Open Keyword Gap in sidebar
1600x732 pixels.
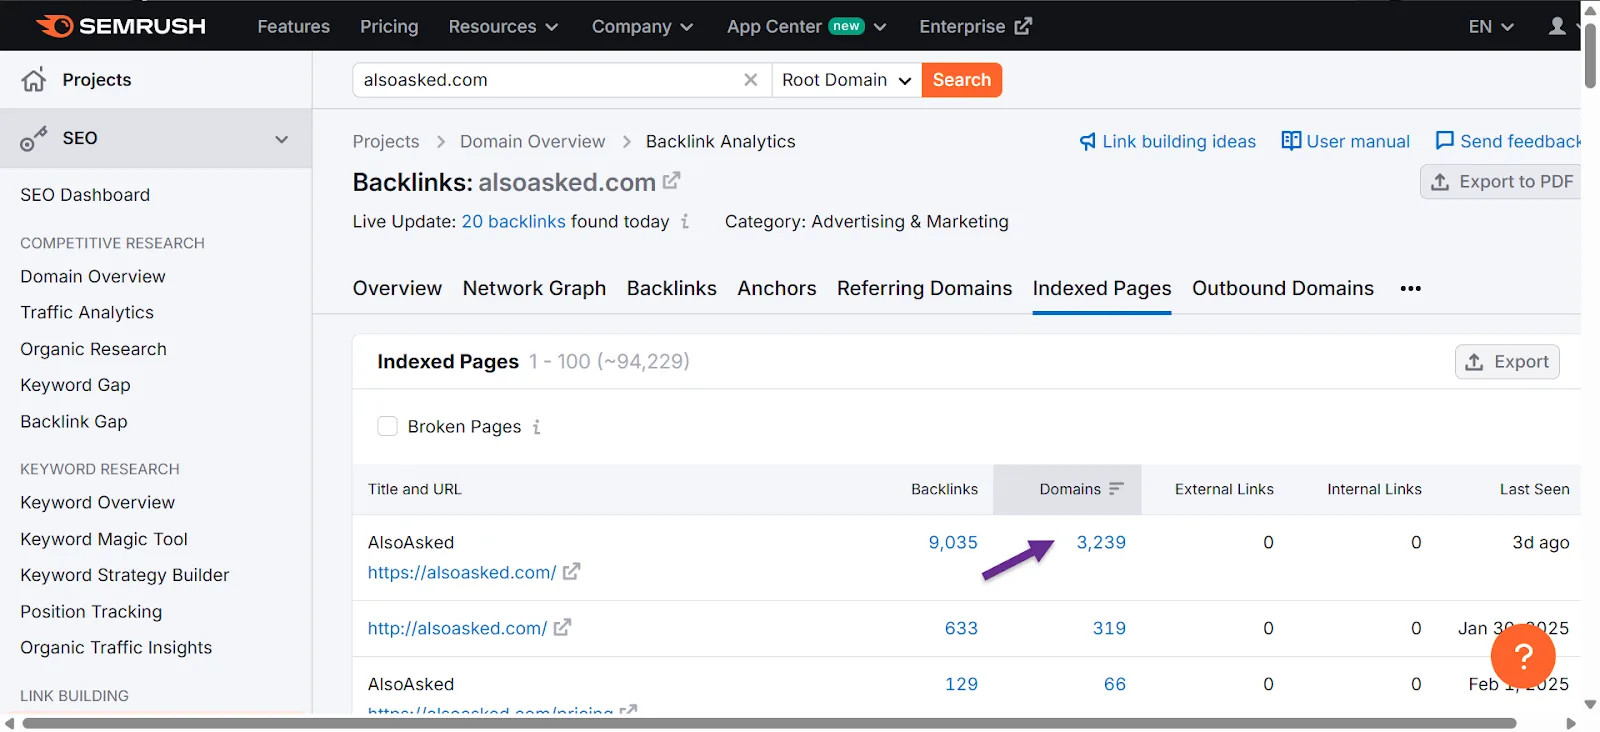pyautogui.click(x=75, y=385)
